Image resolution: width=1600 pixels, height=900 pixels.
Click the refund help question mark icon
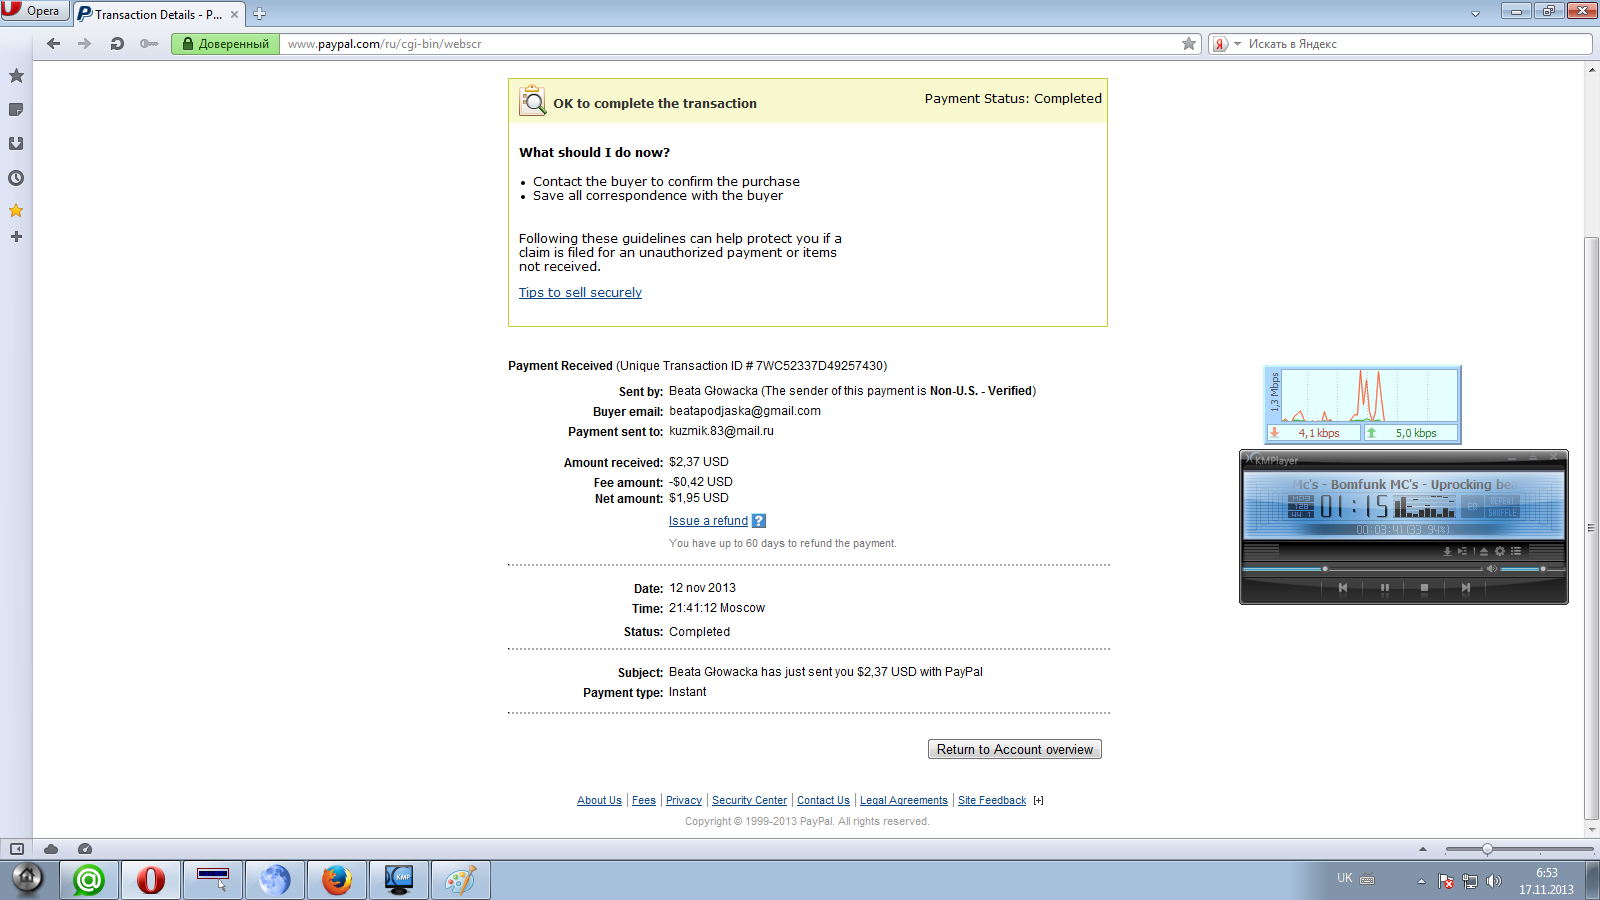point(759,521)
